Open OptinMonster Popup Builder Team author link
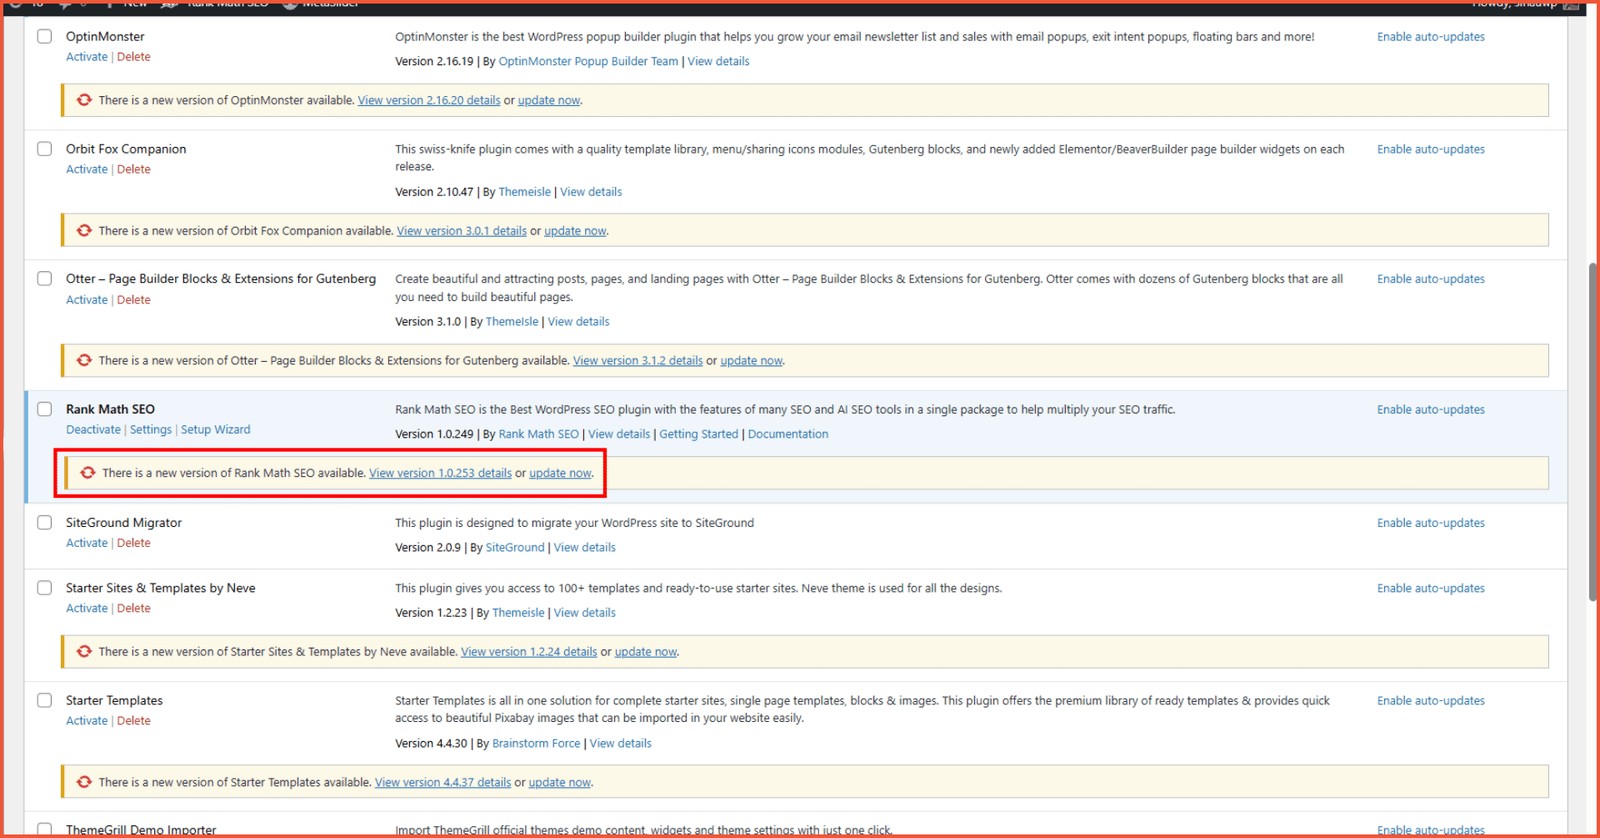 [x=588, y=61]
